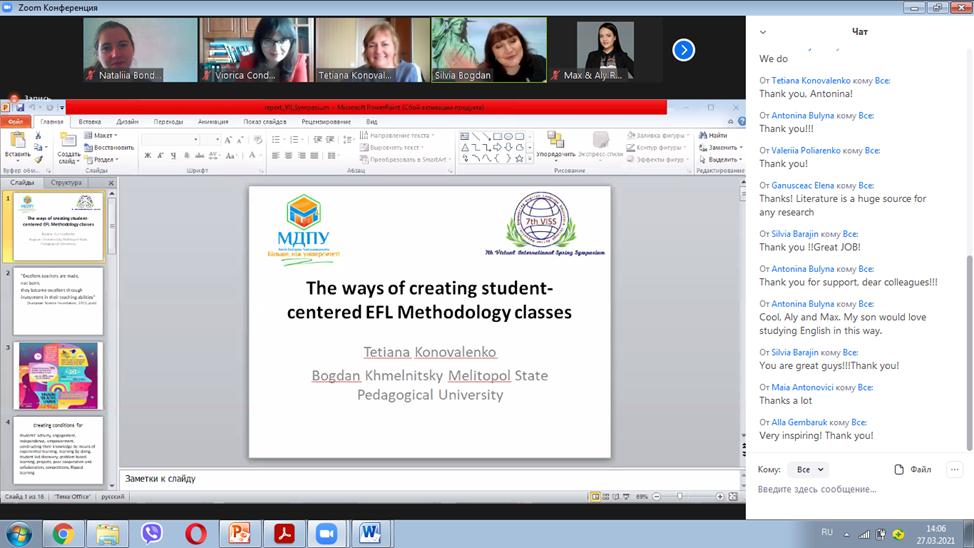Expand the Кому recipient dropdown set to Все
The image size is (974, 548).
tap(807, 469)
